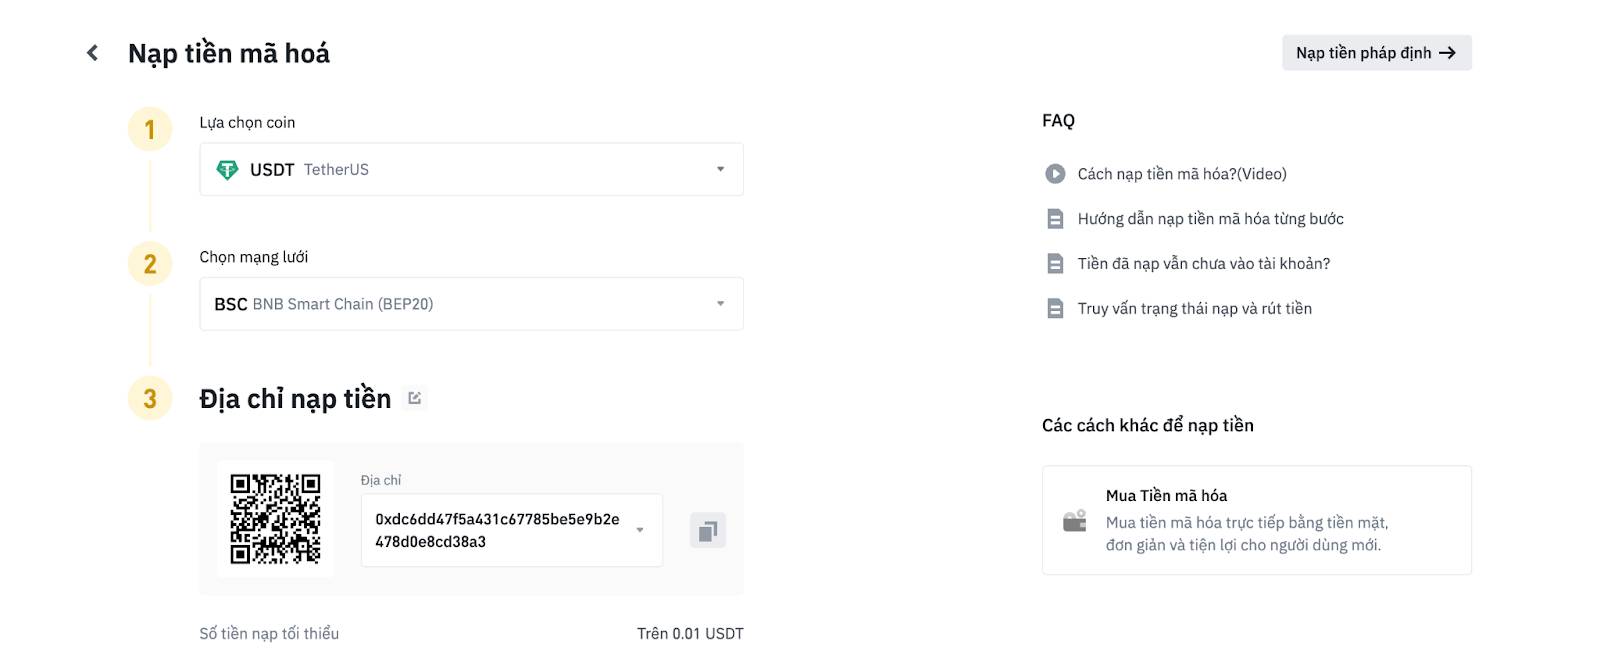Click document icon beside Truy vấn trạng thái

(1055, 309)
